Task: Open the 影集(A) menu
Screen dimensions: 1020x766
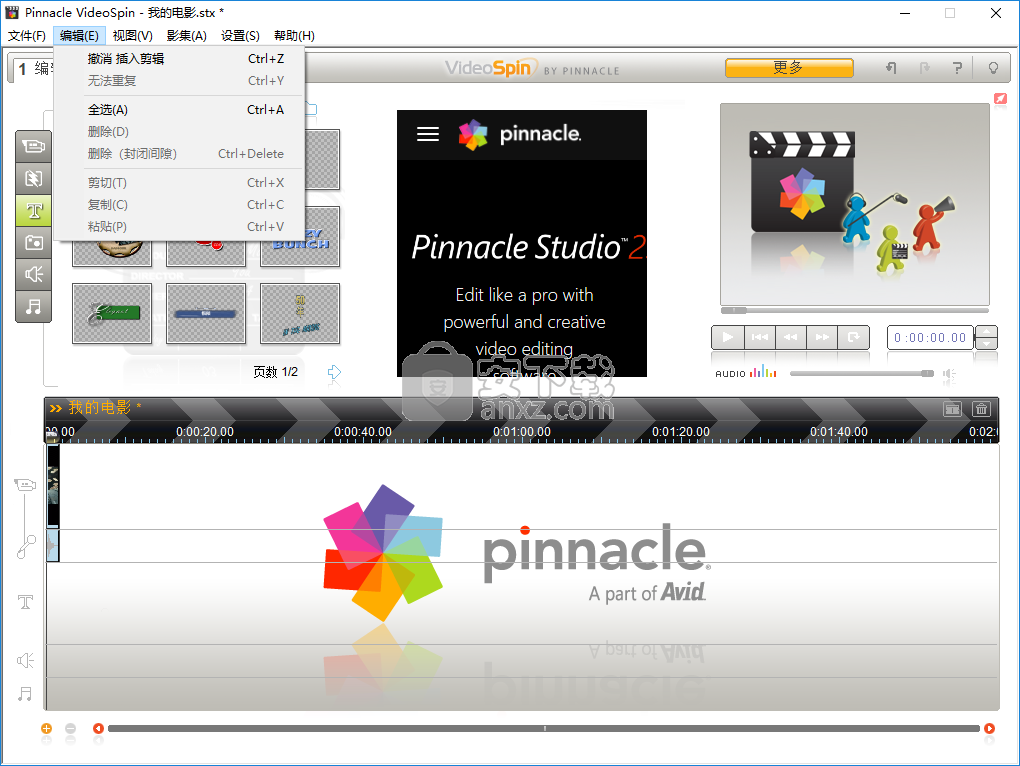Action: click(187, 36)
